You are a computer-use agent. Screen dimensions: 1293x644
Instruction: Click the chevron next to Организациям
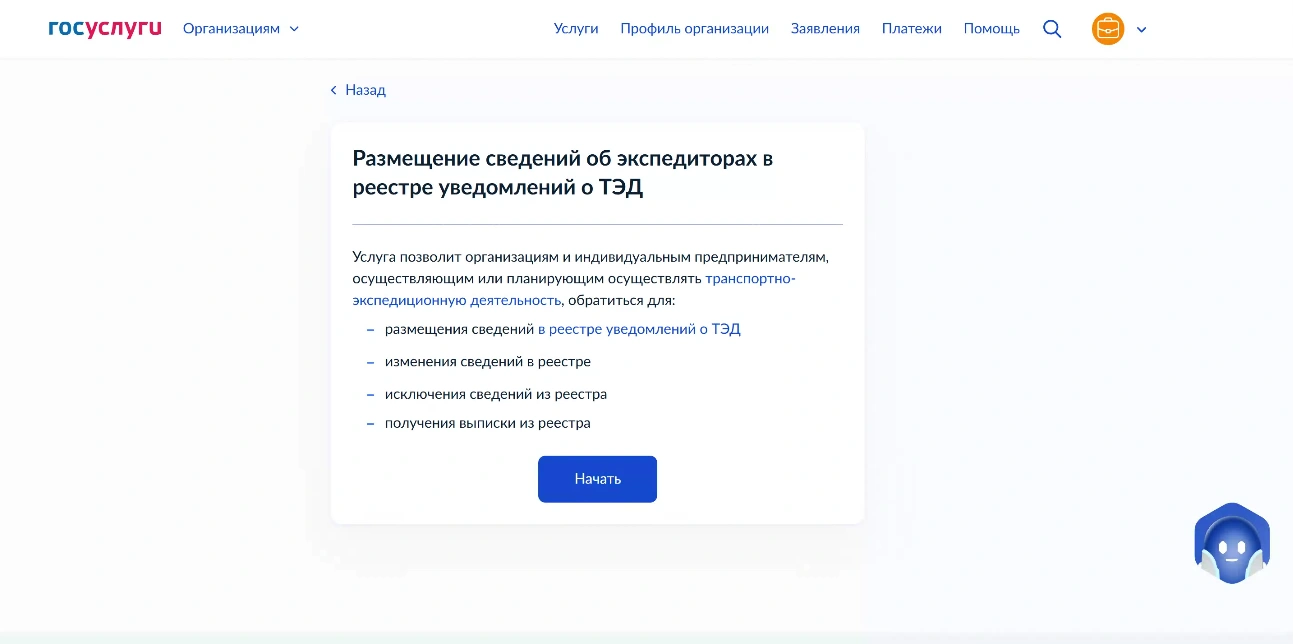(294, 29)
